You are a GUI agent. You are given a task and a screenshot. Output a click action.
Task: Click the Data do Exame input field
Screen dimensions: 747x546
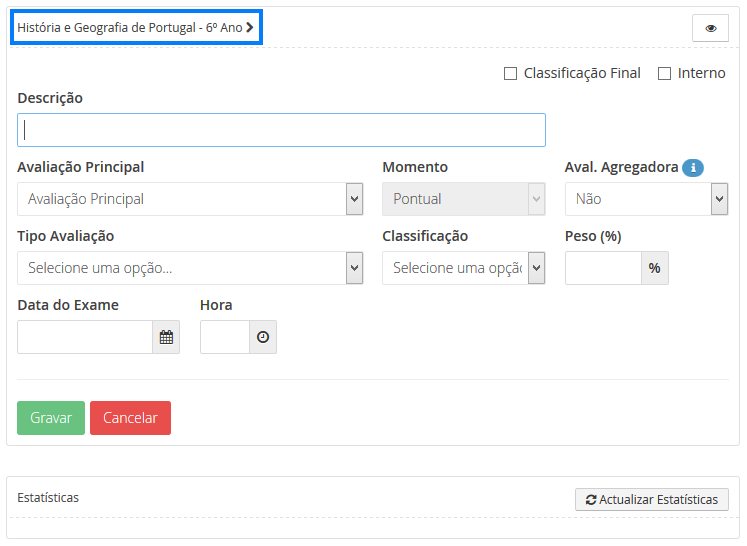(x=85, y=338)
